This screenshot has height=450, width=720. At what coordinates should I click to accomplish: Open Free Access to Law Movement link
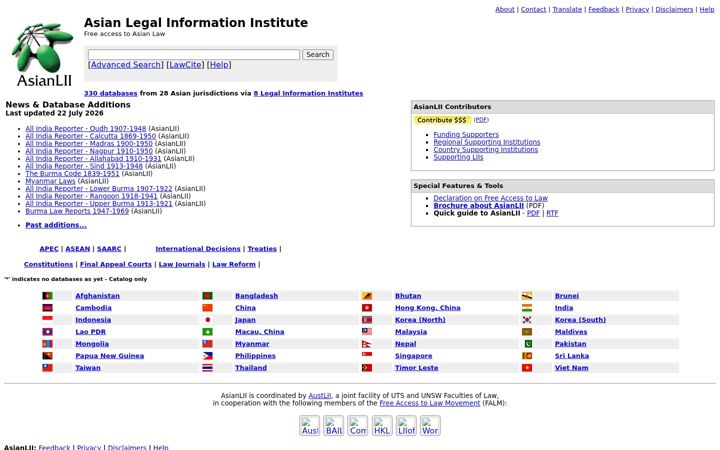[x=430, y=403]
